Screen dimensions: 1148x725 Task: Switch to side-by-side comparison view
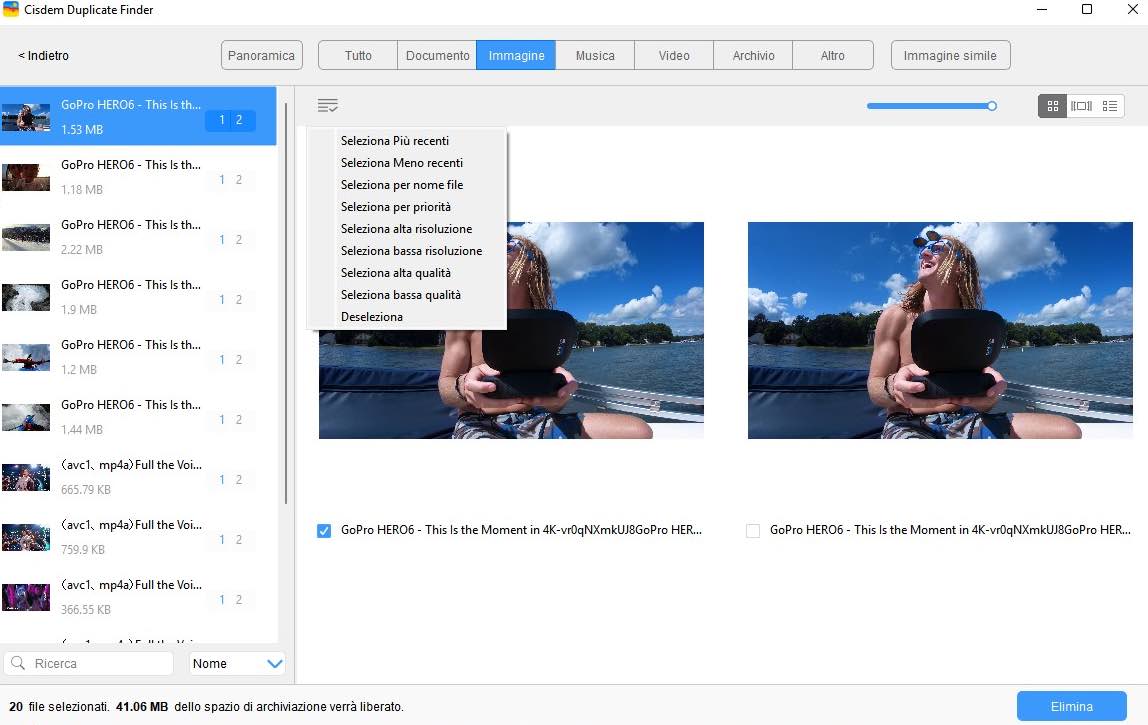click(x=1081, y=106)
